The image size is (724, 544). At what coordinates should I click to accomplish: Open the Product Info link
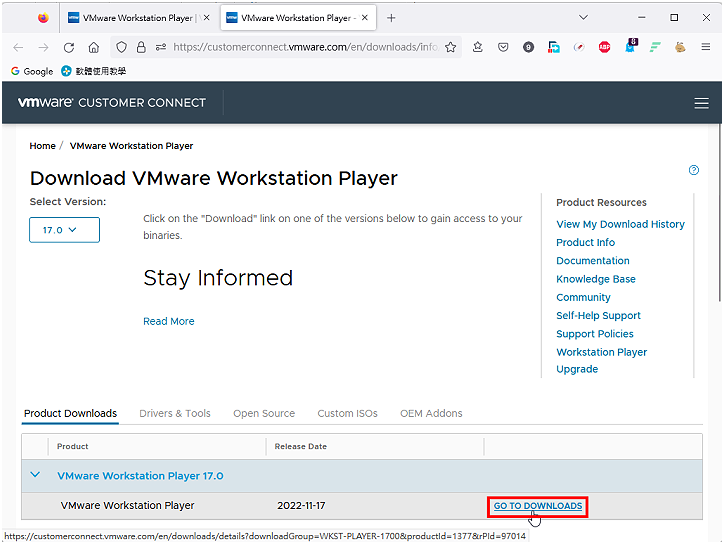point(585,242)
